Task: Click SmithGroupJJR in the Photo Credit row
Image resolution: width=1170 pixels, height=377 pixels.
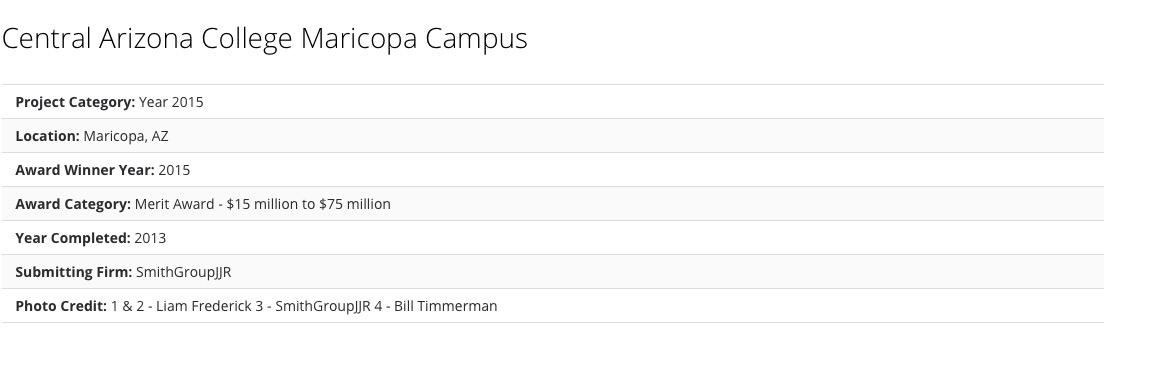Action: tap(323, 306)
